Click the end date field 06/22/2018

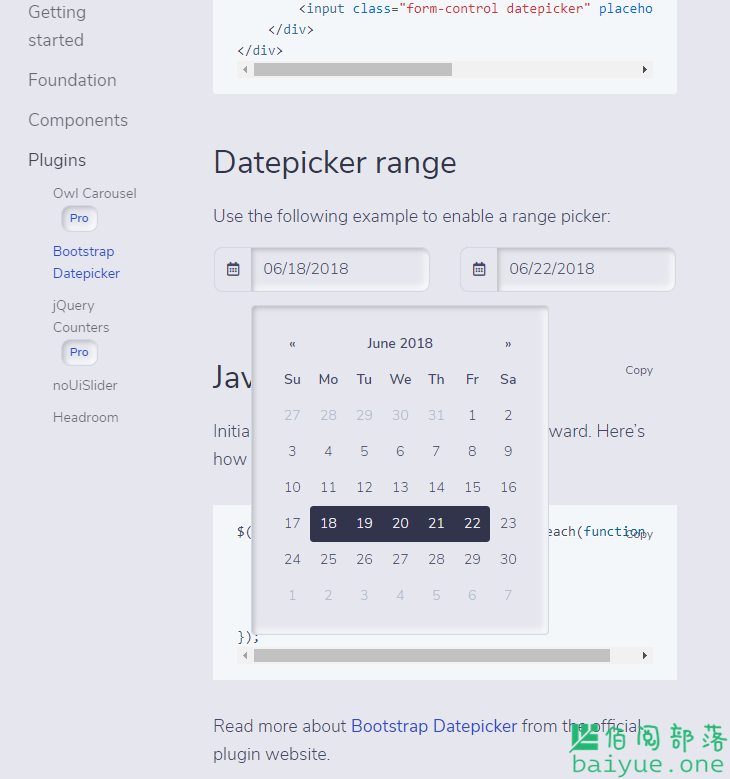pyautogui.click(x=586, y=269)
